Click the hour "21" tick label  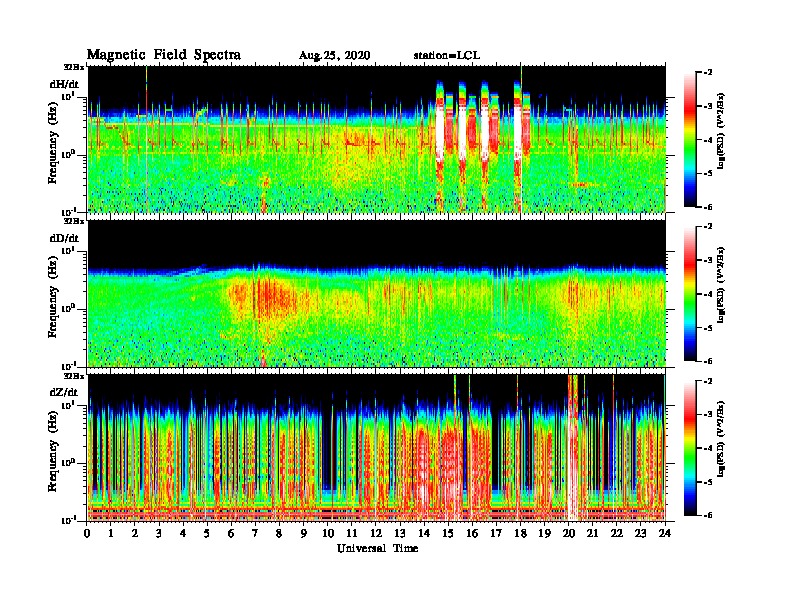592,533
